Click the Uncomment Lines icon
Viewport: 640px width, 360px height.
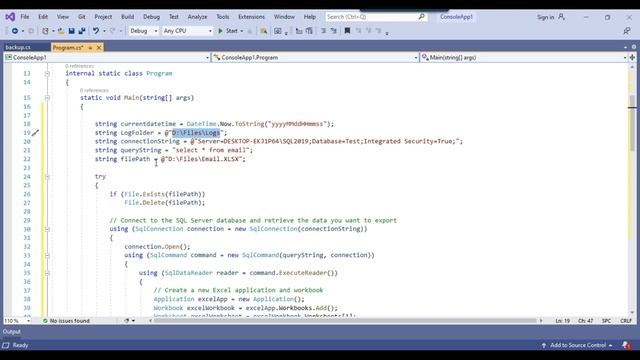pos(333,31)
